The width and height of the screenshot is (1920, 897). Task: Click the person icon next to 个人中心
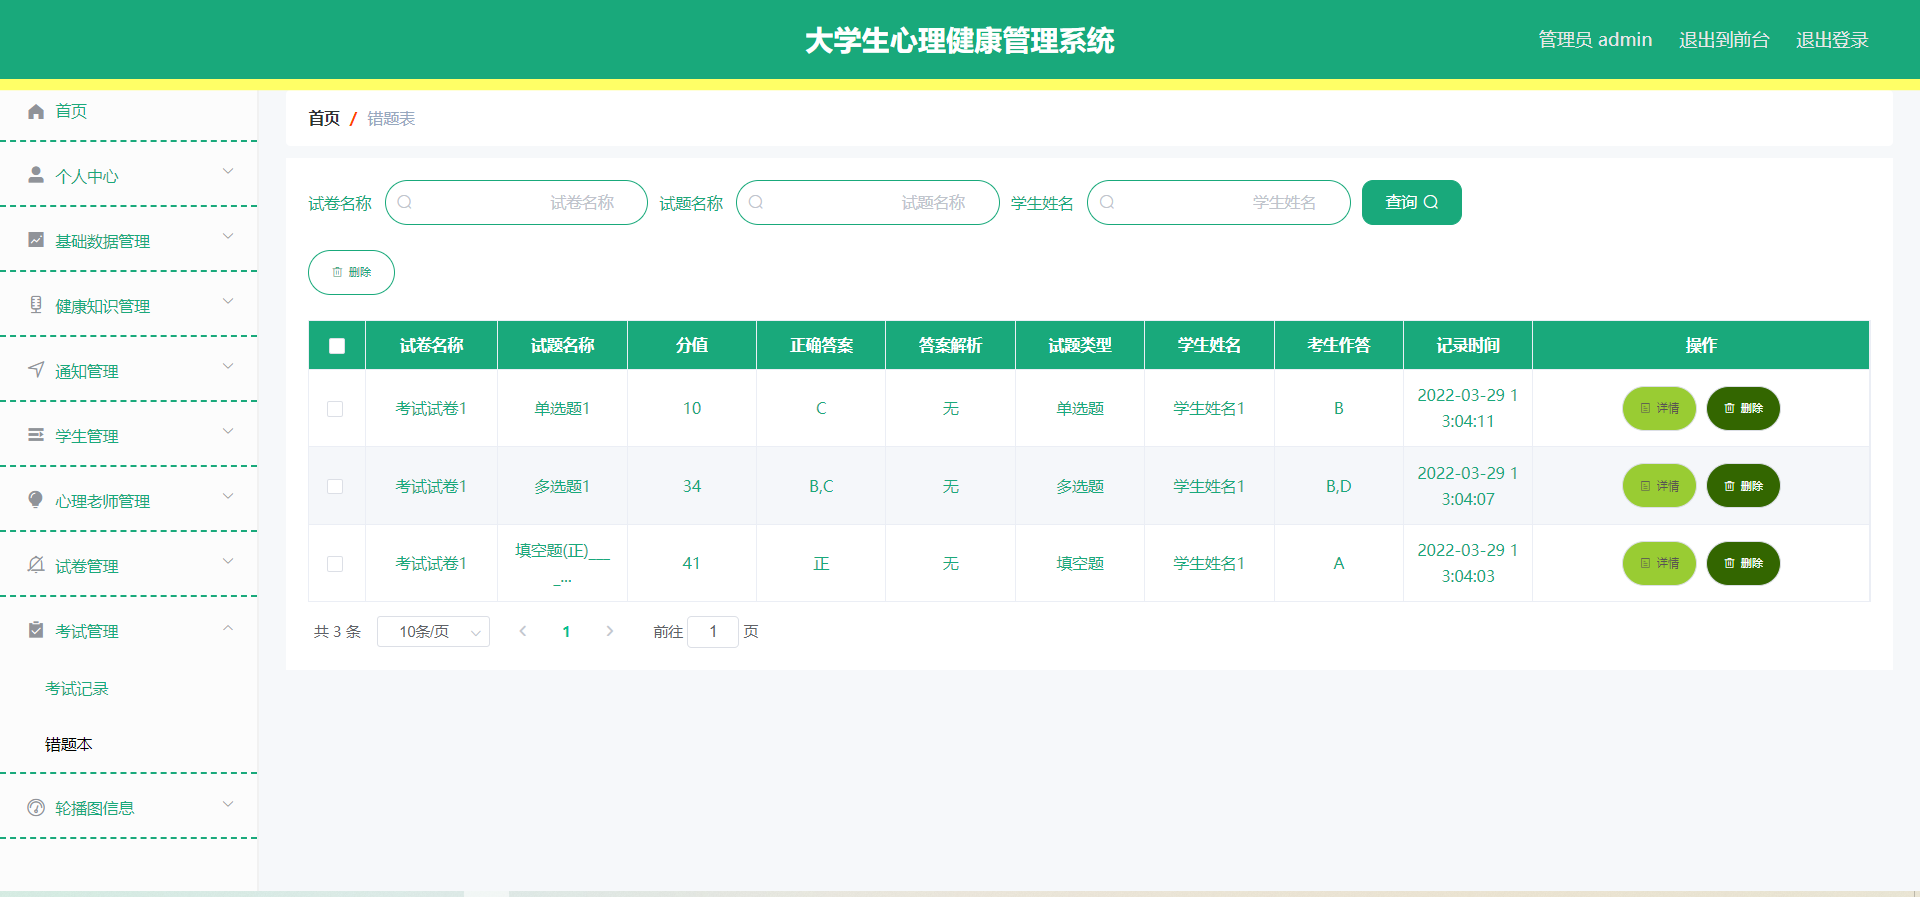[x=36, y=175]
